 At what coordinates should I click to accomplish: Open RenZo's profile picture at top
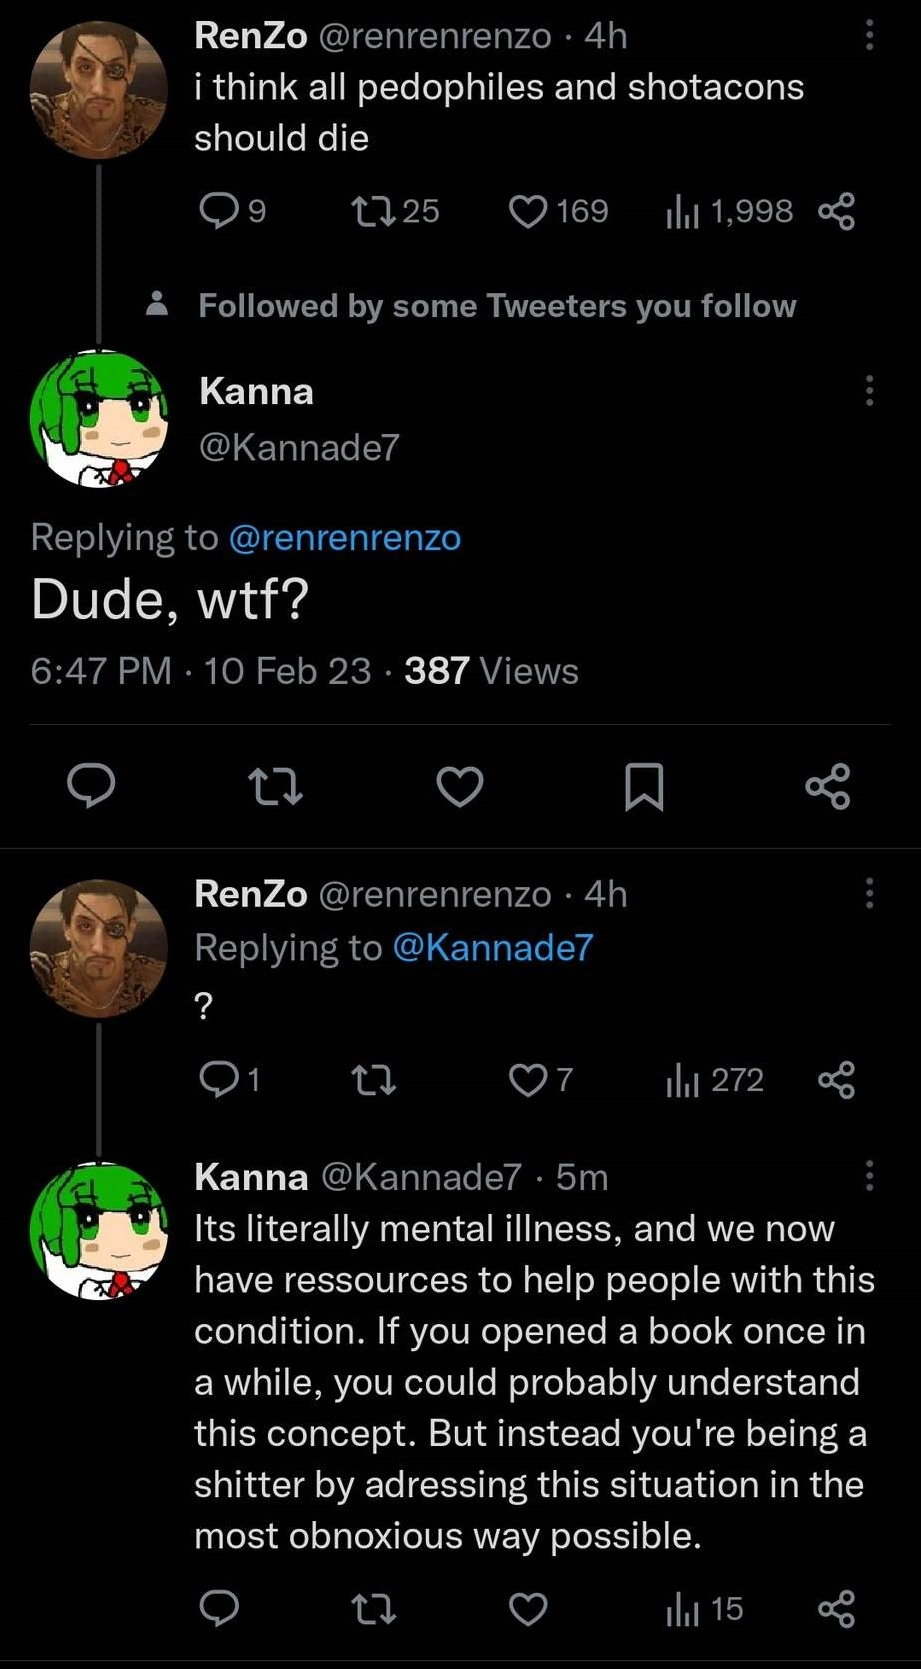98,90
